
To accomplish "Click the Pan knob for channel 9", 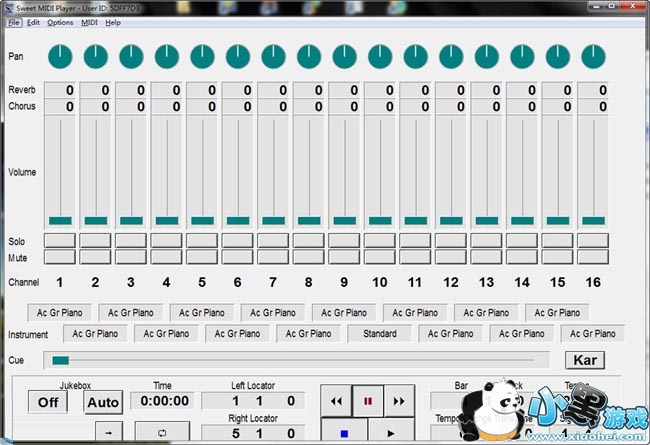I will pos(344,57).
